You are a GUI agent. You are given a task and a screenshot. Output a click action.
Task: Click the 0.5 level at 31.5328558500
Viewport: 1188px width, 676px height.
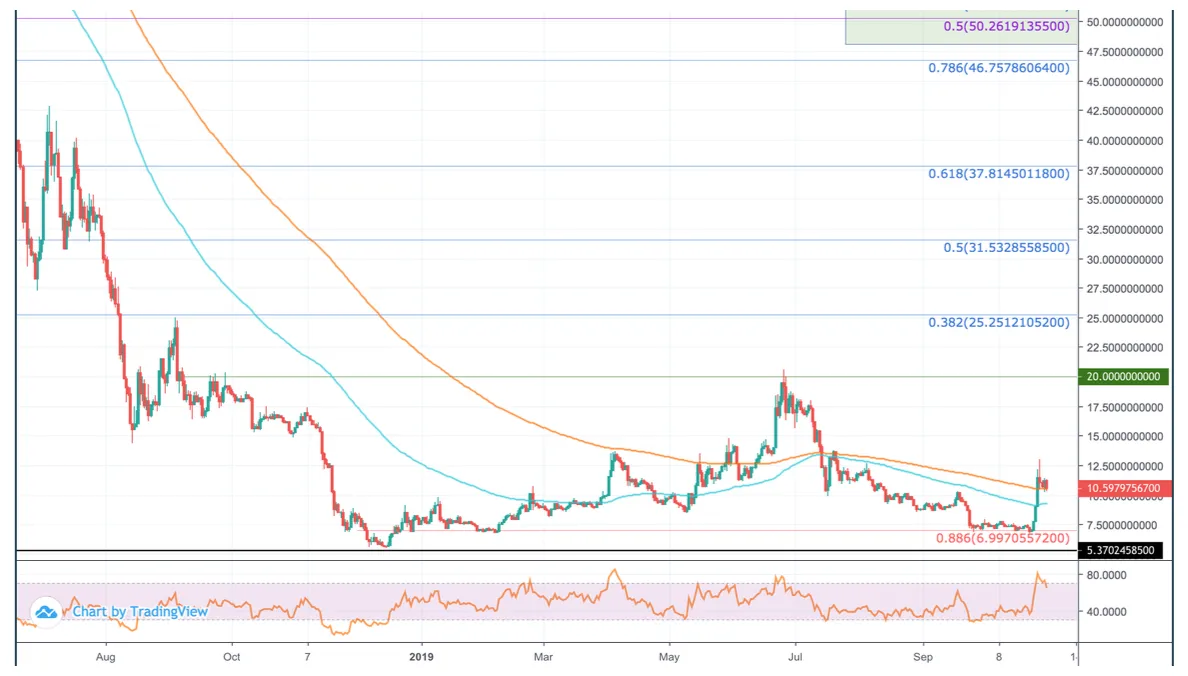pyautogui.click(x=1005, y=247)
